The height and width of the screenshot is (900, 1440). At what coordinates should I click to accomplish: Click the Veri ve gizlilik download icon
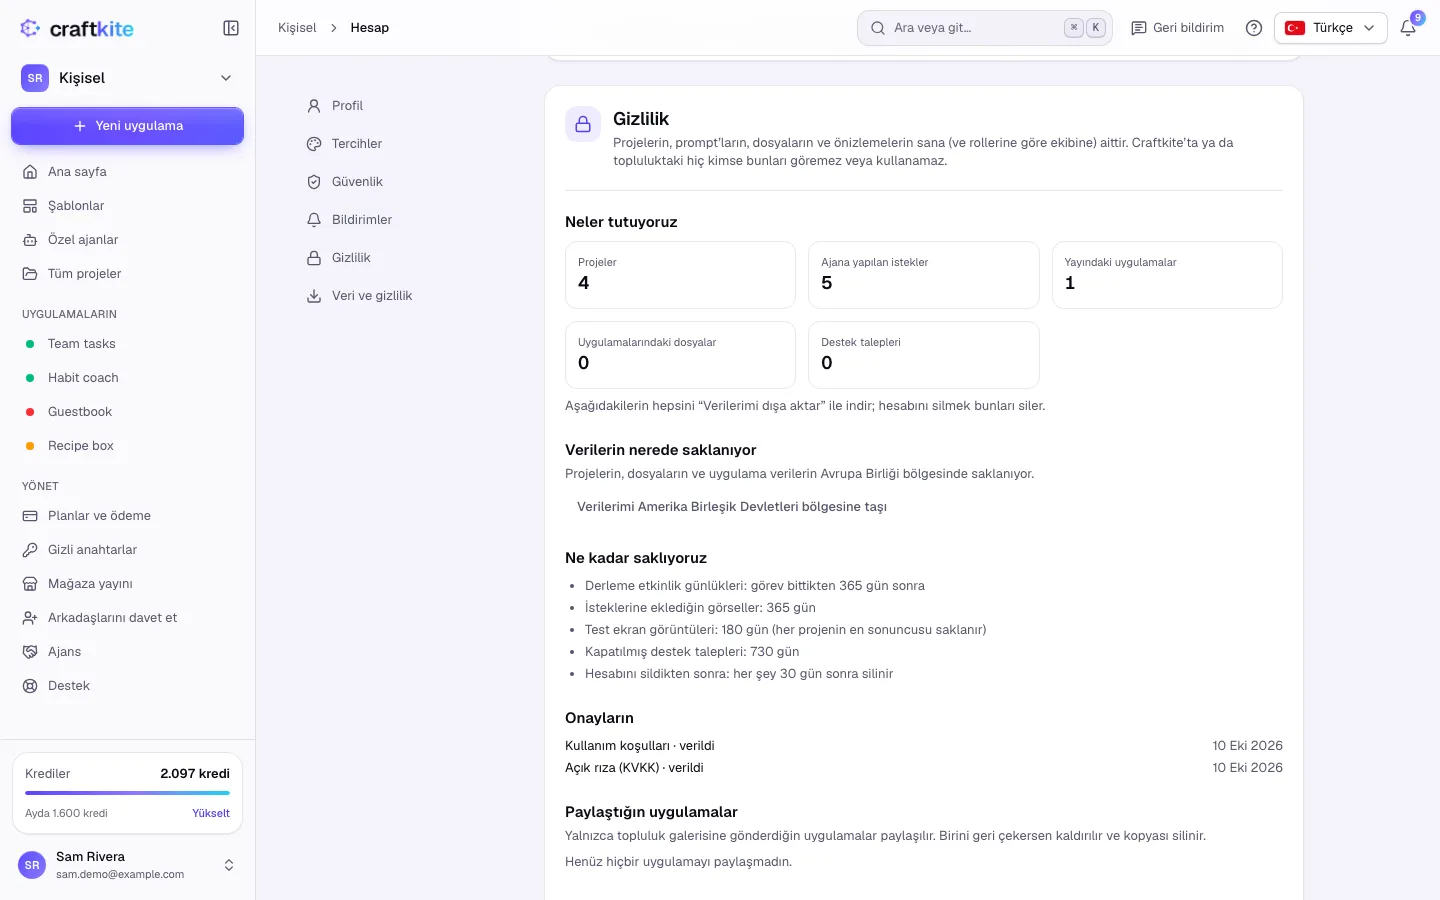[x=314, y=296]
